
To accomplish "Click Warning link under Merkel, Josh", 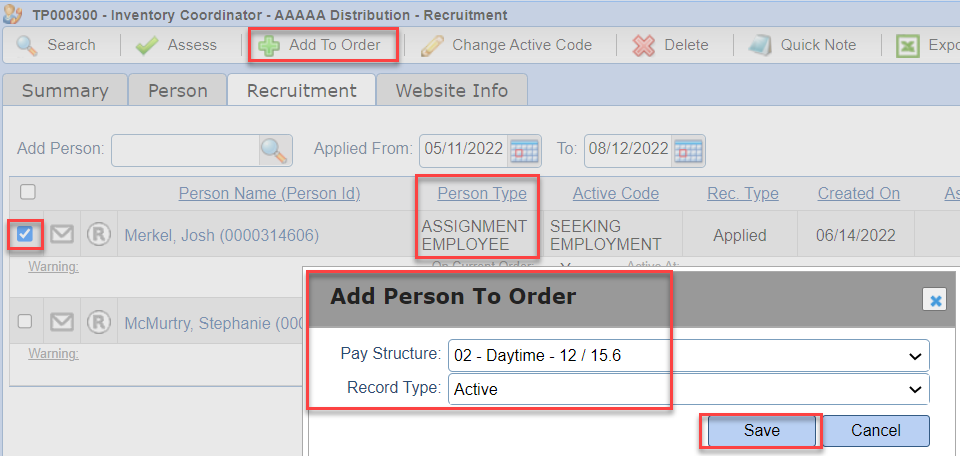I will tap(53, 267).
